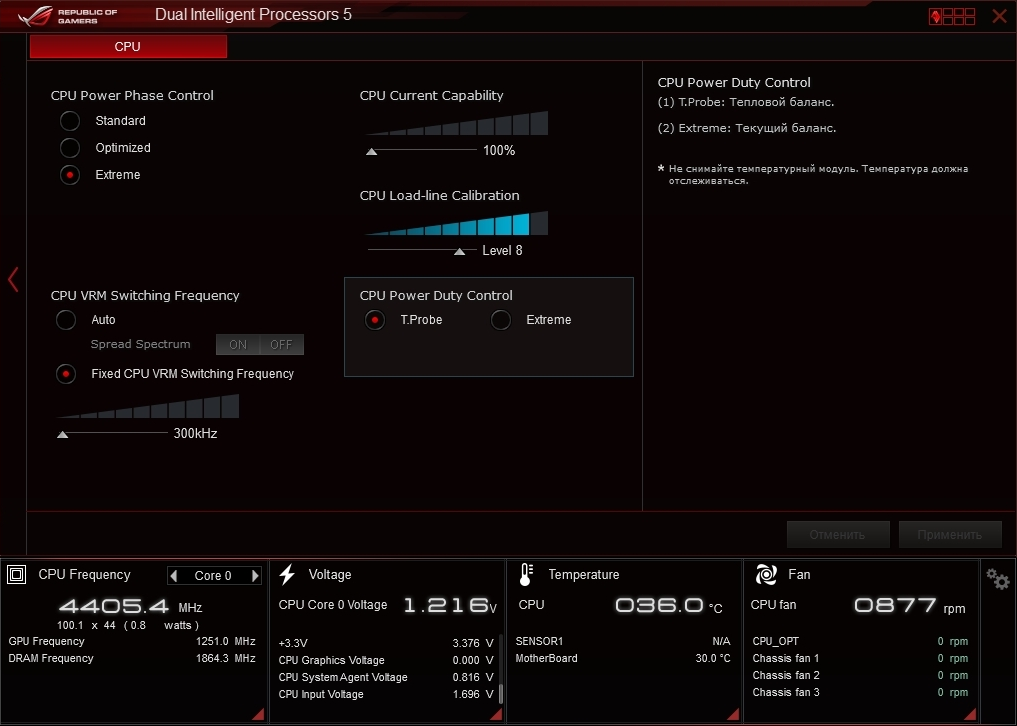Adjust CPU Current Capability slider handle
The height and width of the screenshot is (726, 1017).
pyautogui.click(x=372, y=151)
